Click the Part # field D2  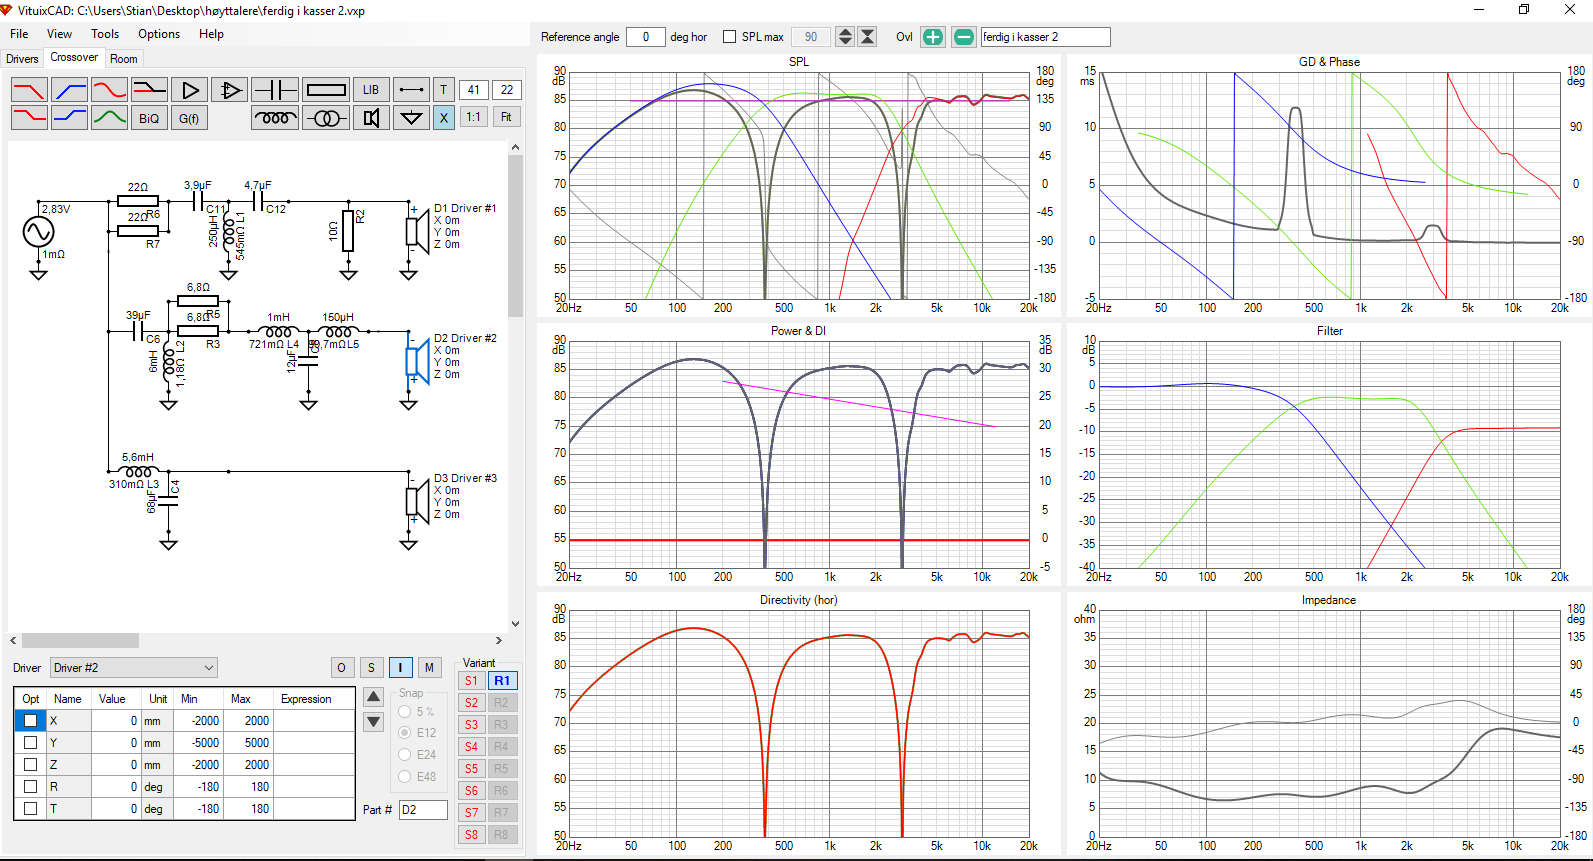coord(423,810)
